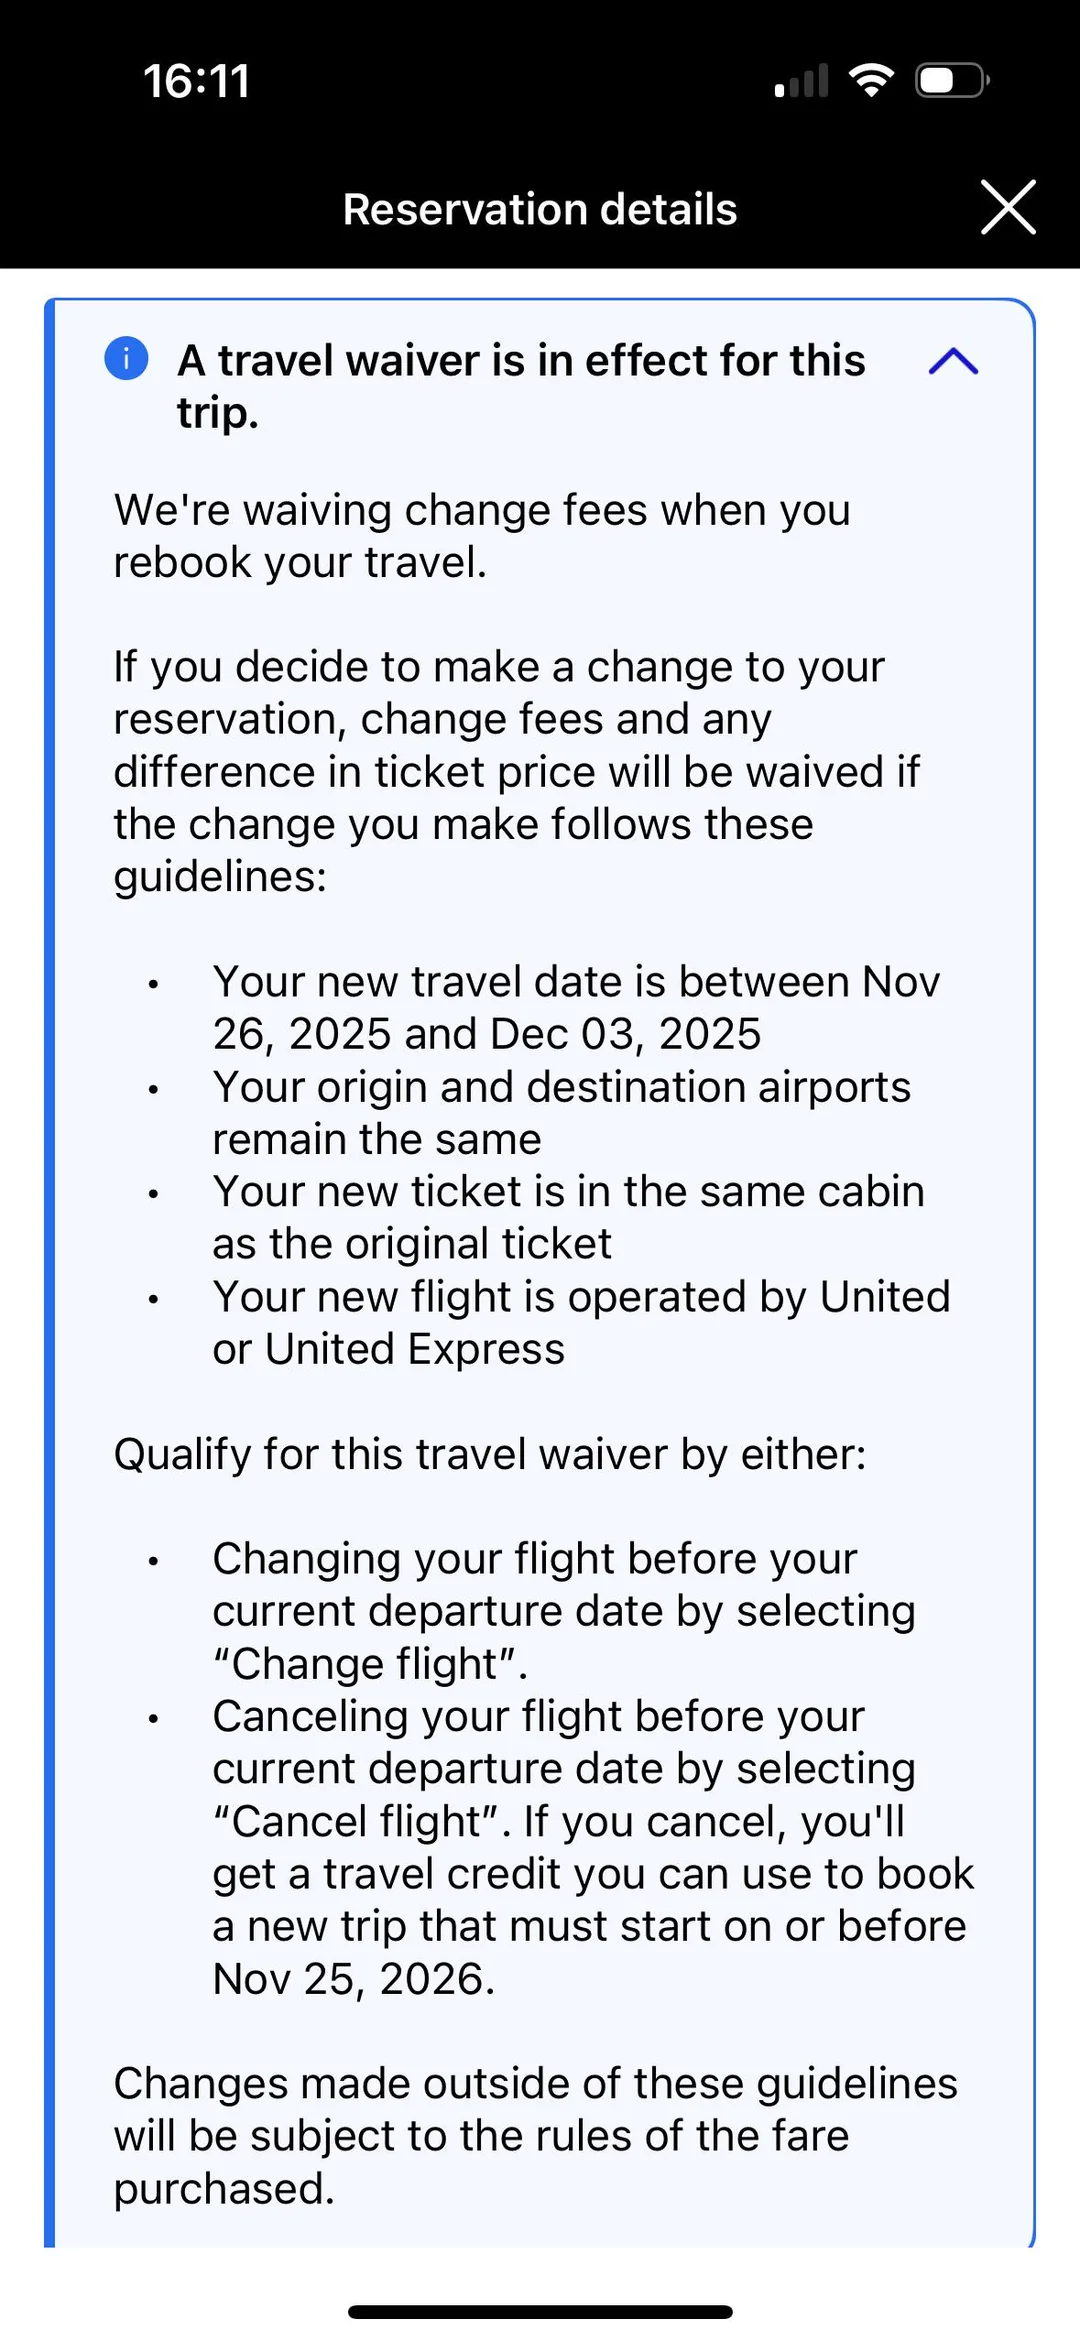Tap the change fees guidelines paragraph
This screenshot has width=1080, height=2341.
pyautogui.click(x=516, y=771)
